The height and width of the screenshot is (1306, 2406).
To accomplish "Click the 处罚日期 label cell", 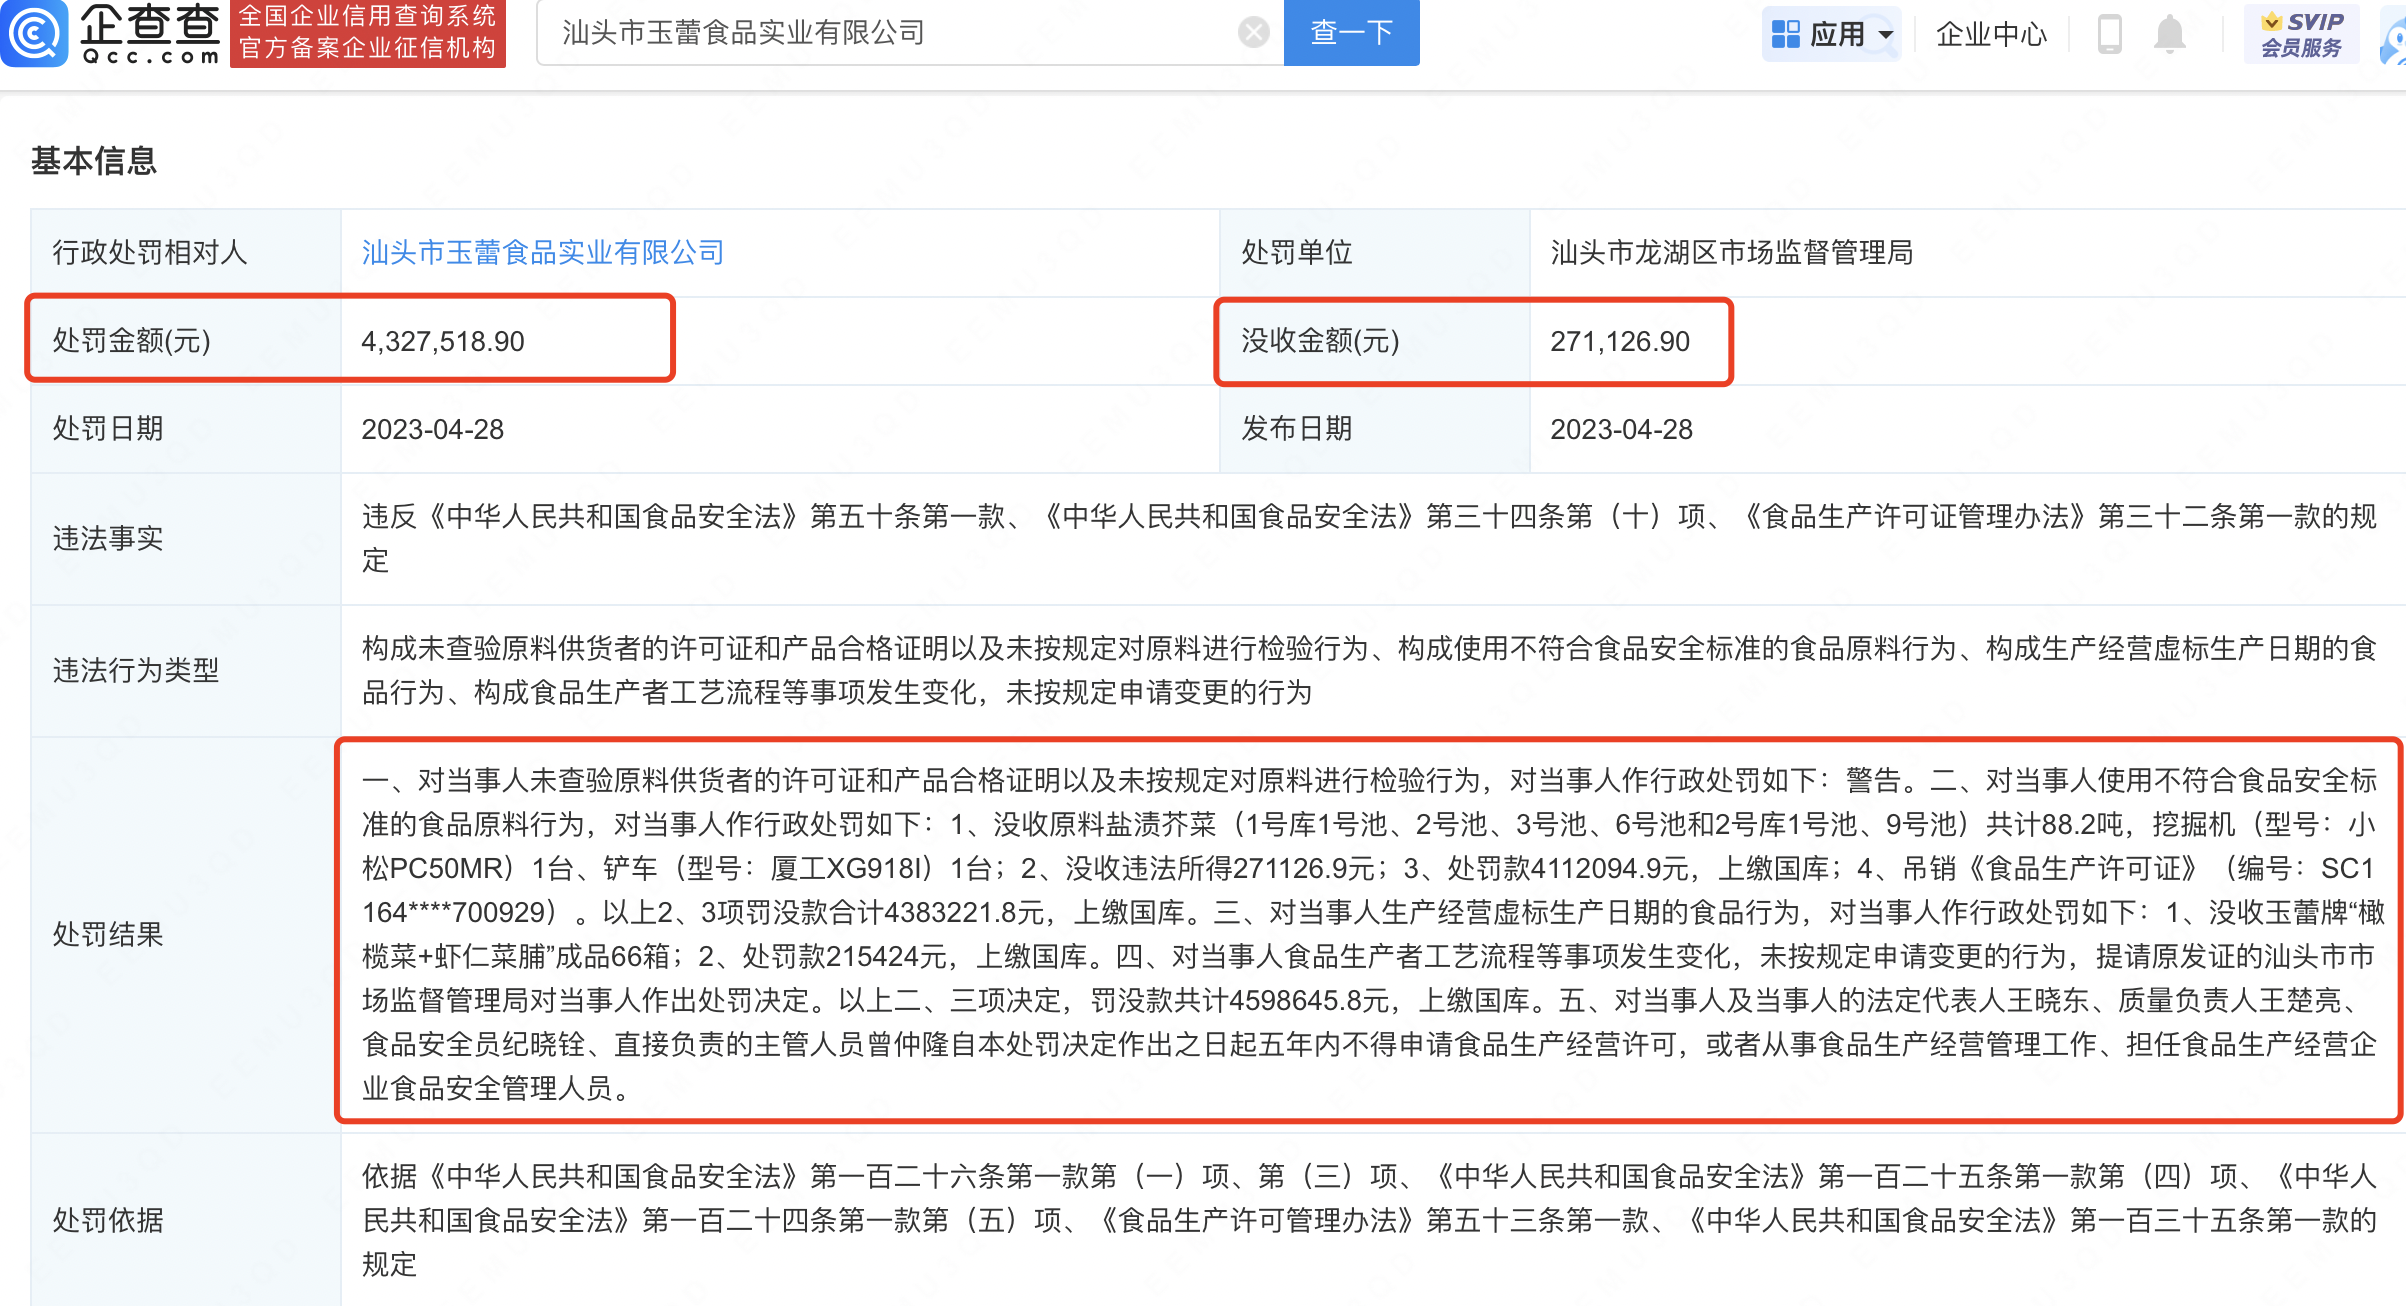I will pos(186,429).
